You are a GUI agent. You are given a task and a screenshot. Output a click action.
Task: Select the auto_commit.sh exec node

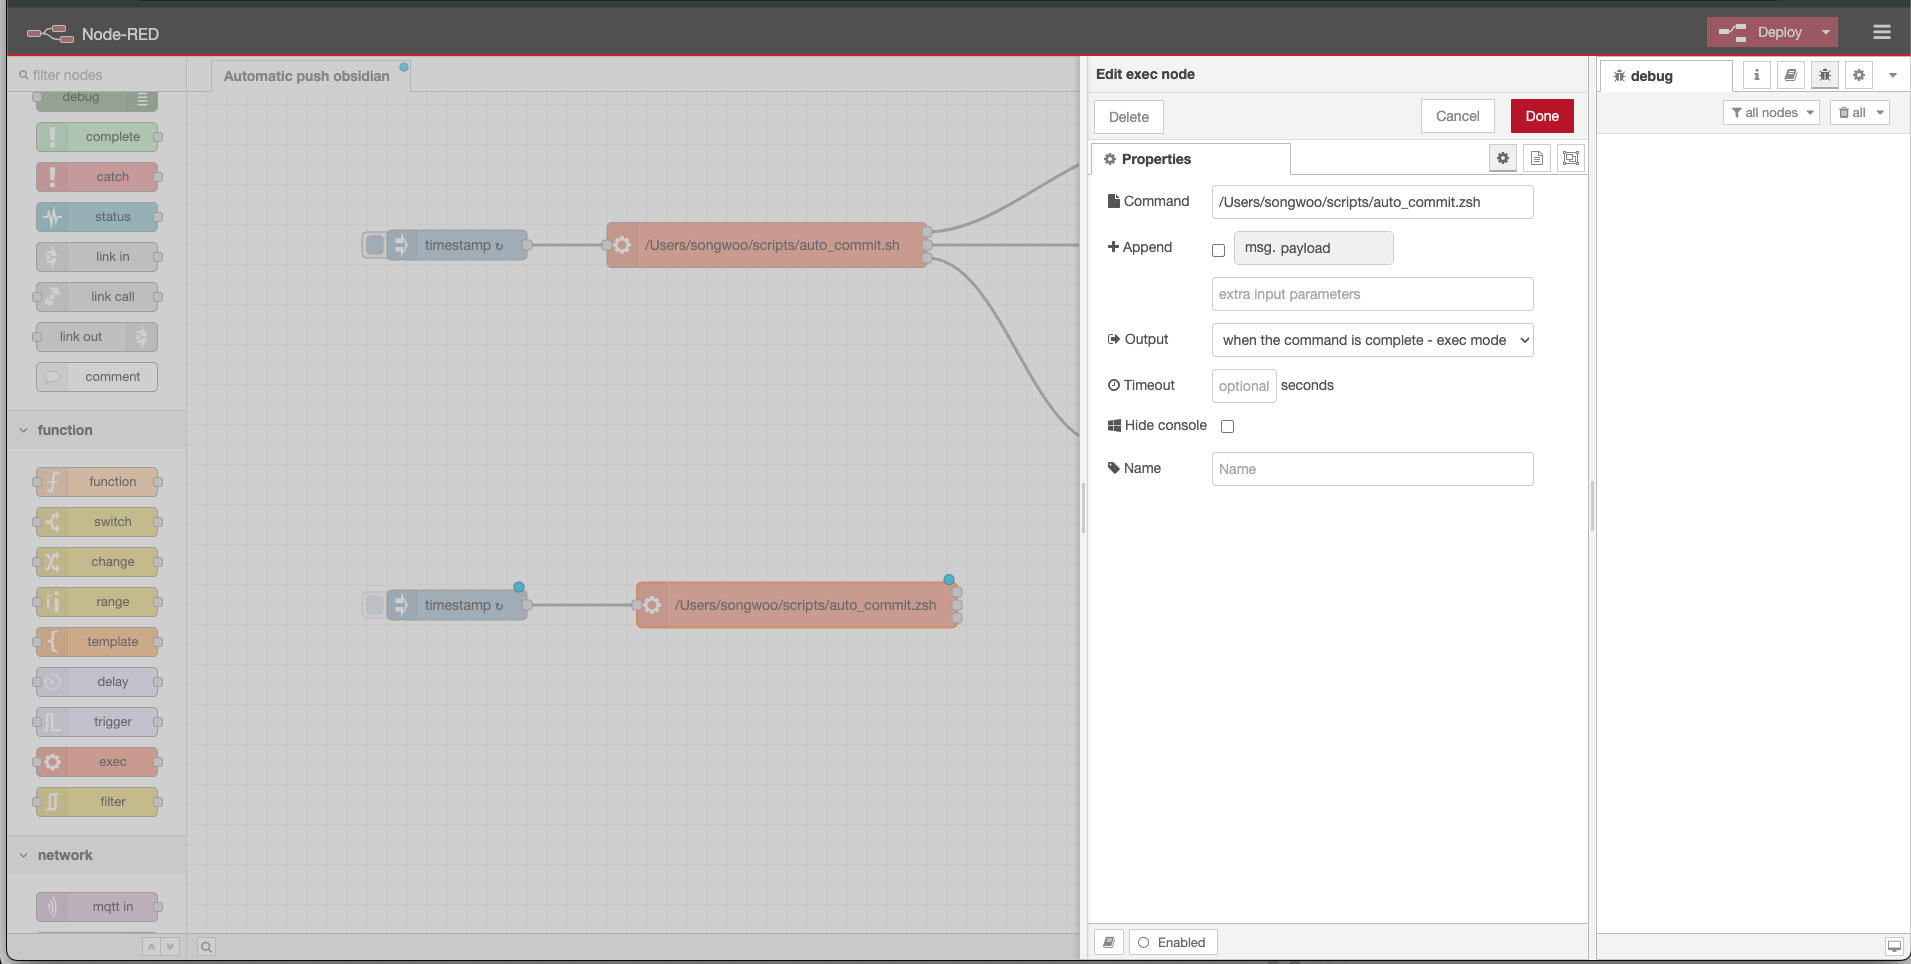click(767, 245)
